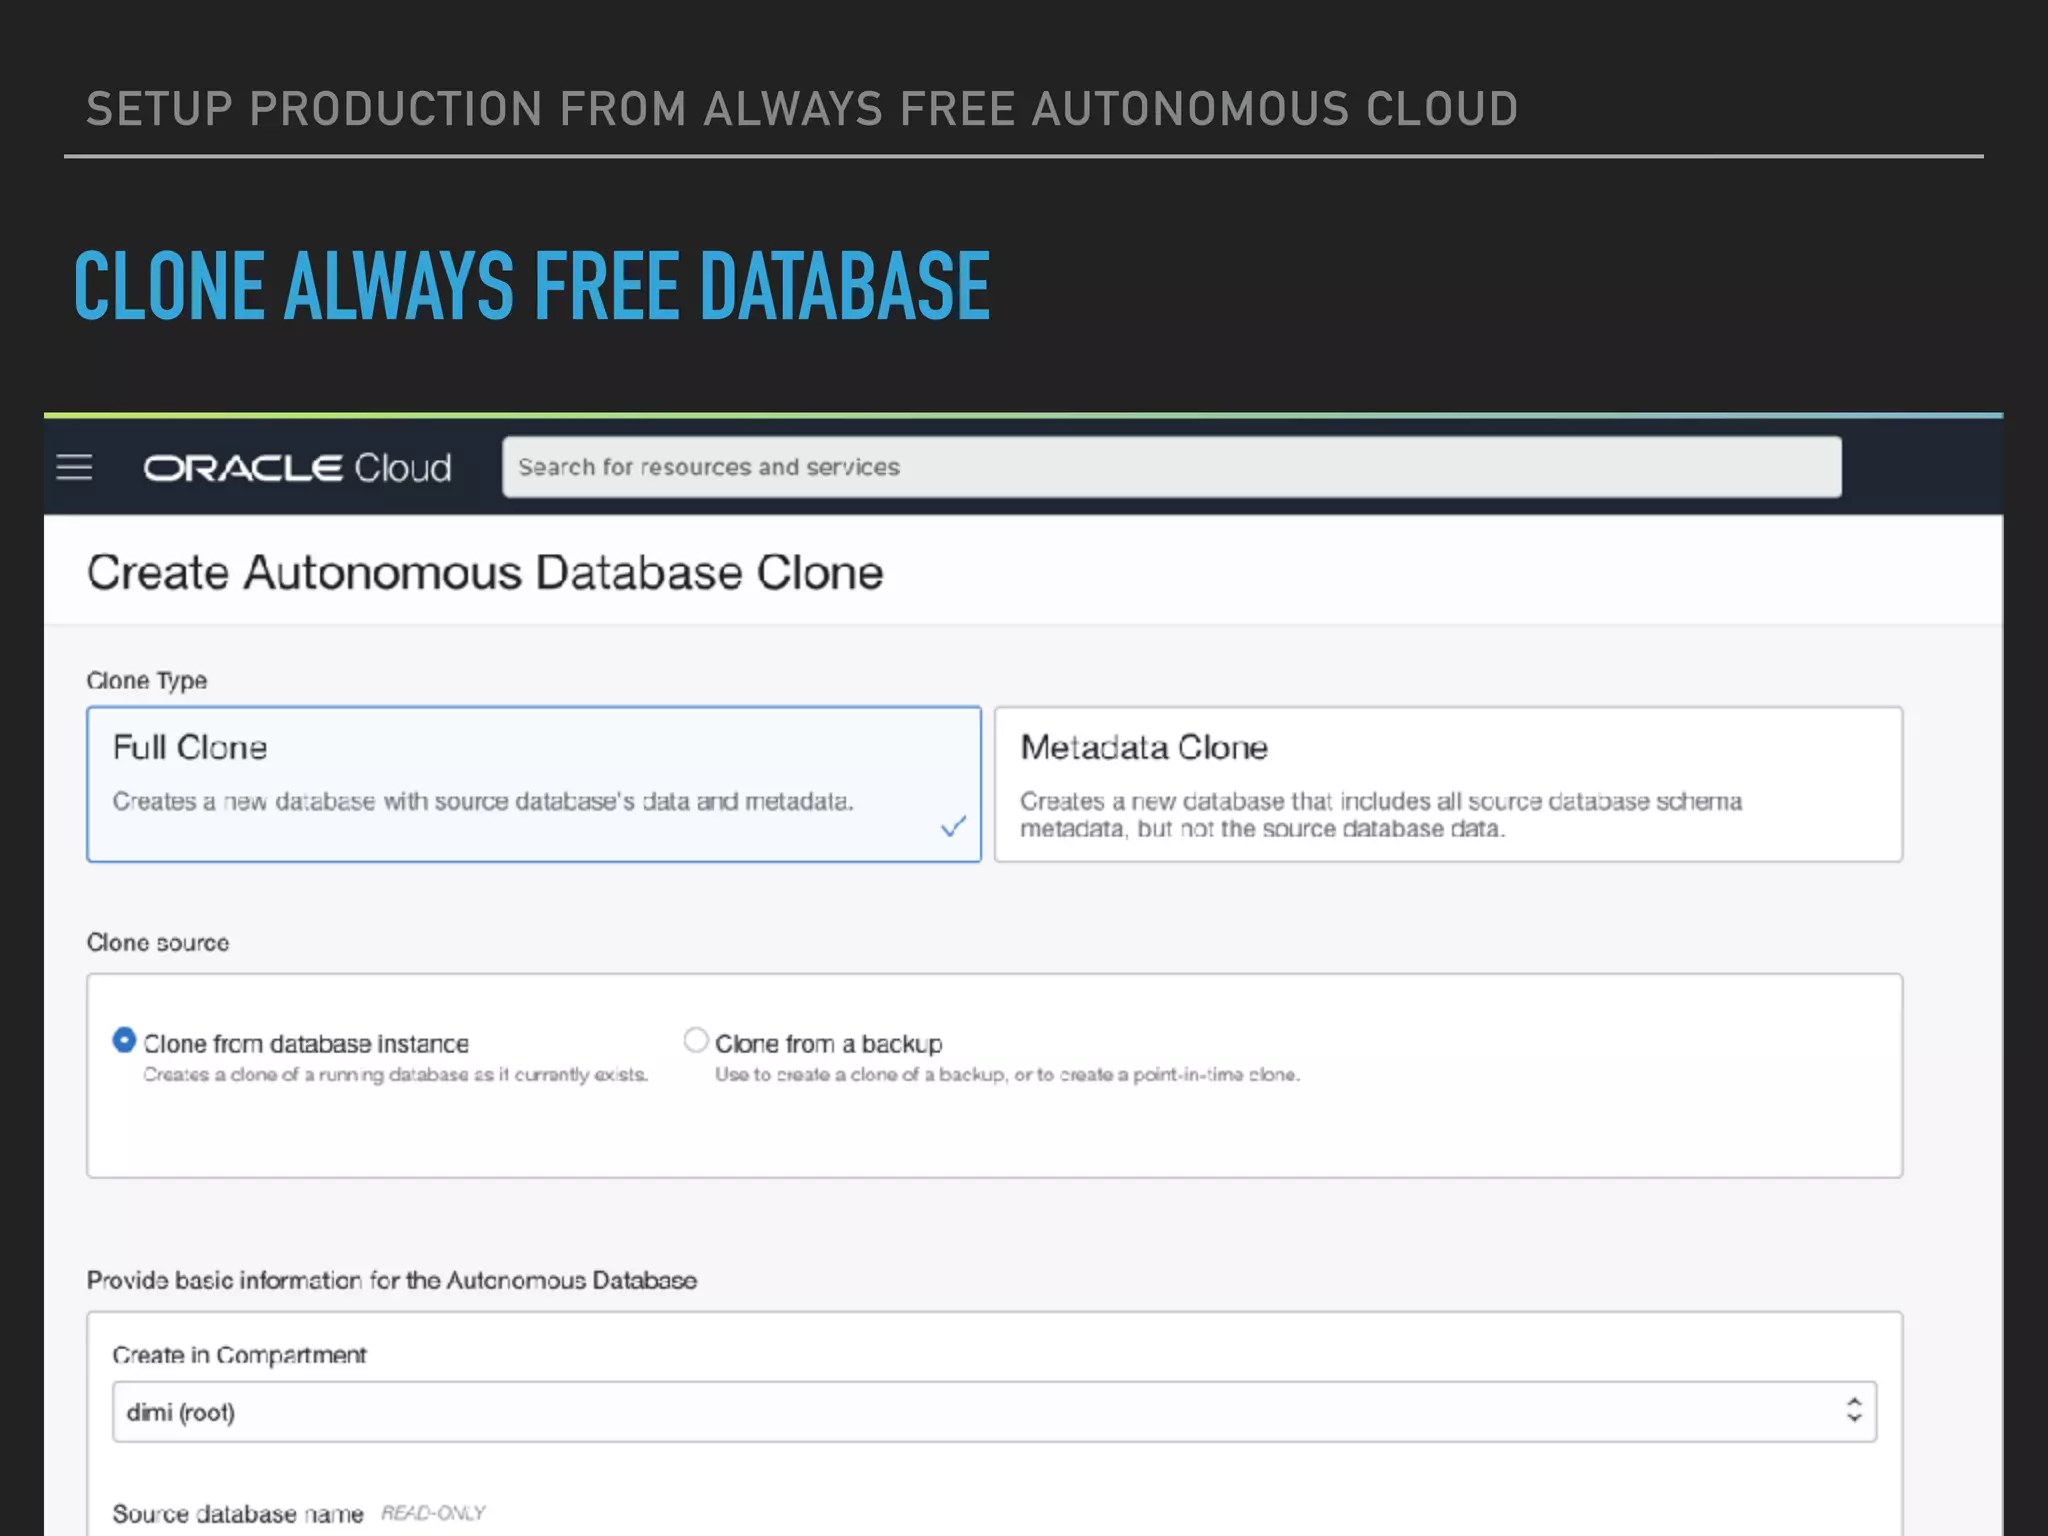Click 'Creates a clone of a running database' text
This screenshot has width=2048, height=1536.
pyautogui.click(x=395, y=1075)
